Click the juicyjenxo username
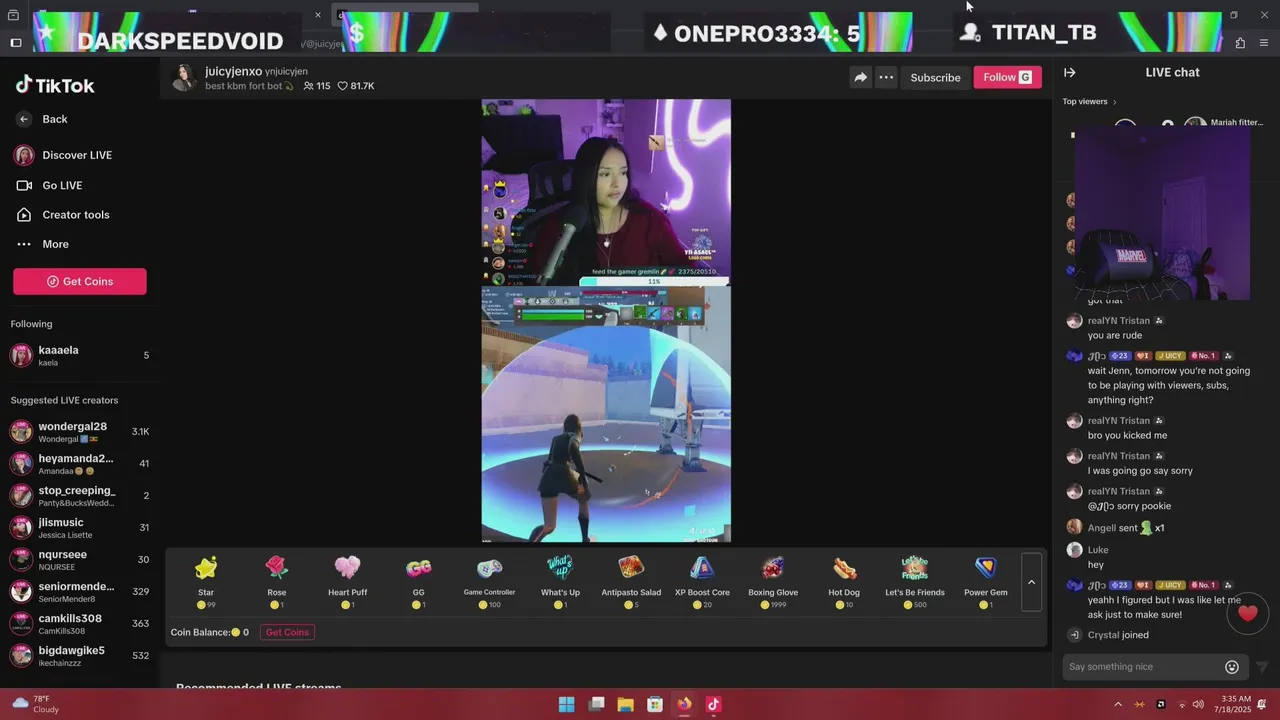 click(x=233, y=71)
